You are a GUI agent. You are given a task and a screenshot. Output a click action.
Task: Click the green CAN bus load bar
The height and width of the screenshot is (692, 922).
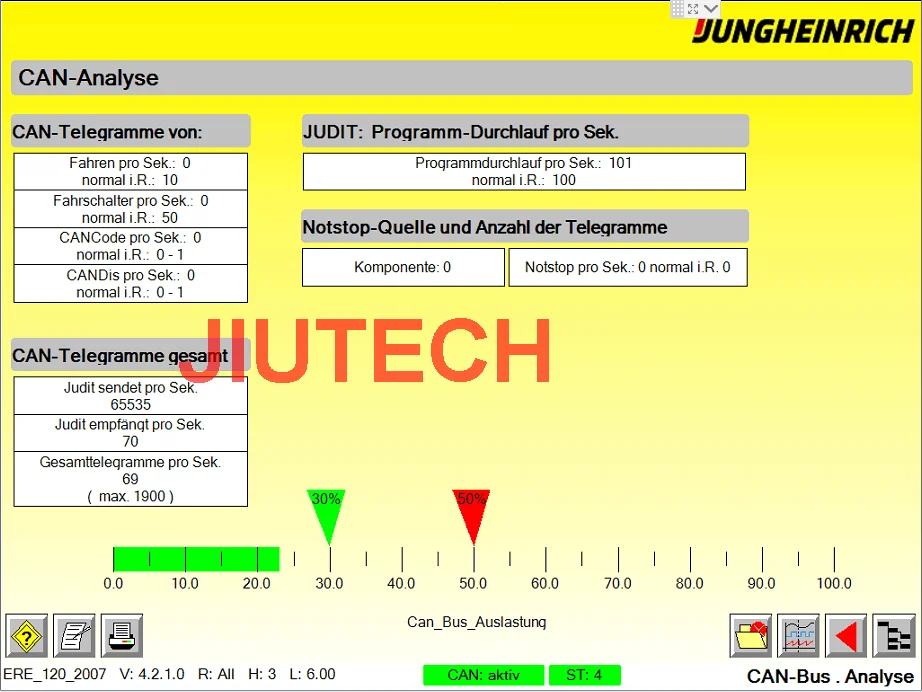[x=196, y=559]
